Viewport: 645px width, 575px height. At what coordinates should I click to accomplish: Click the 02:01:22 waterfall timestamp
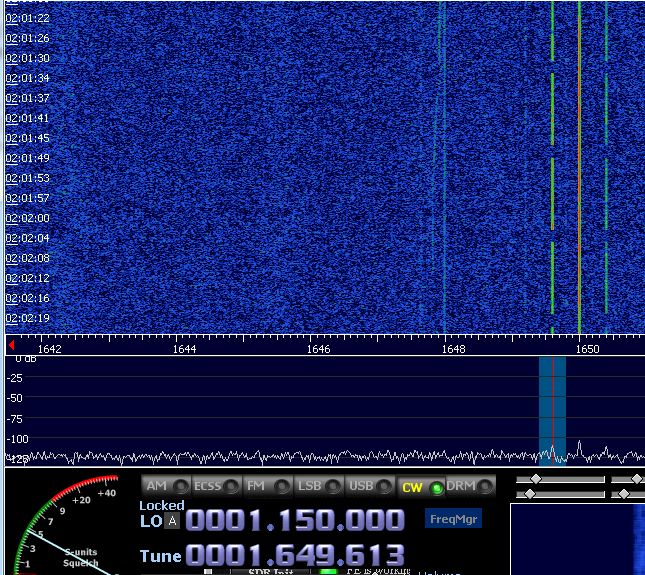28,18
